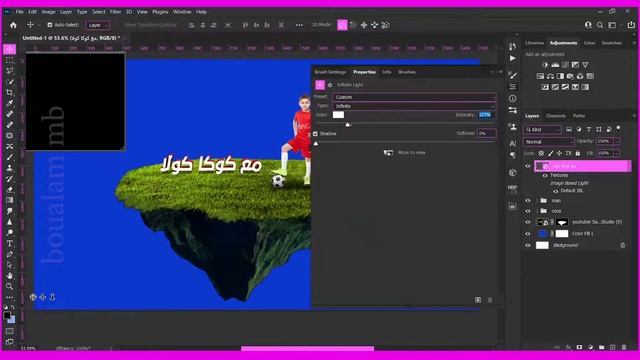Select the Clone Stamp tool

[9, 168]
